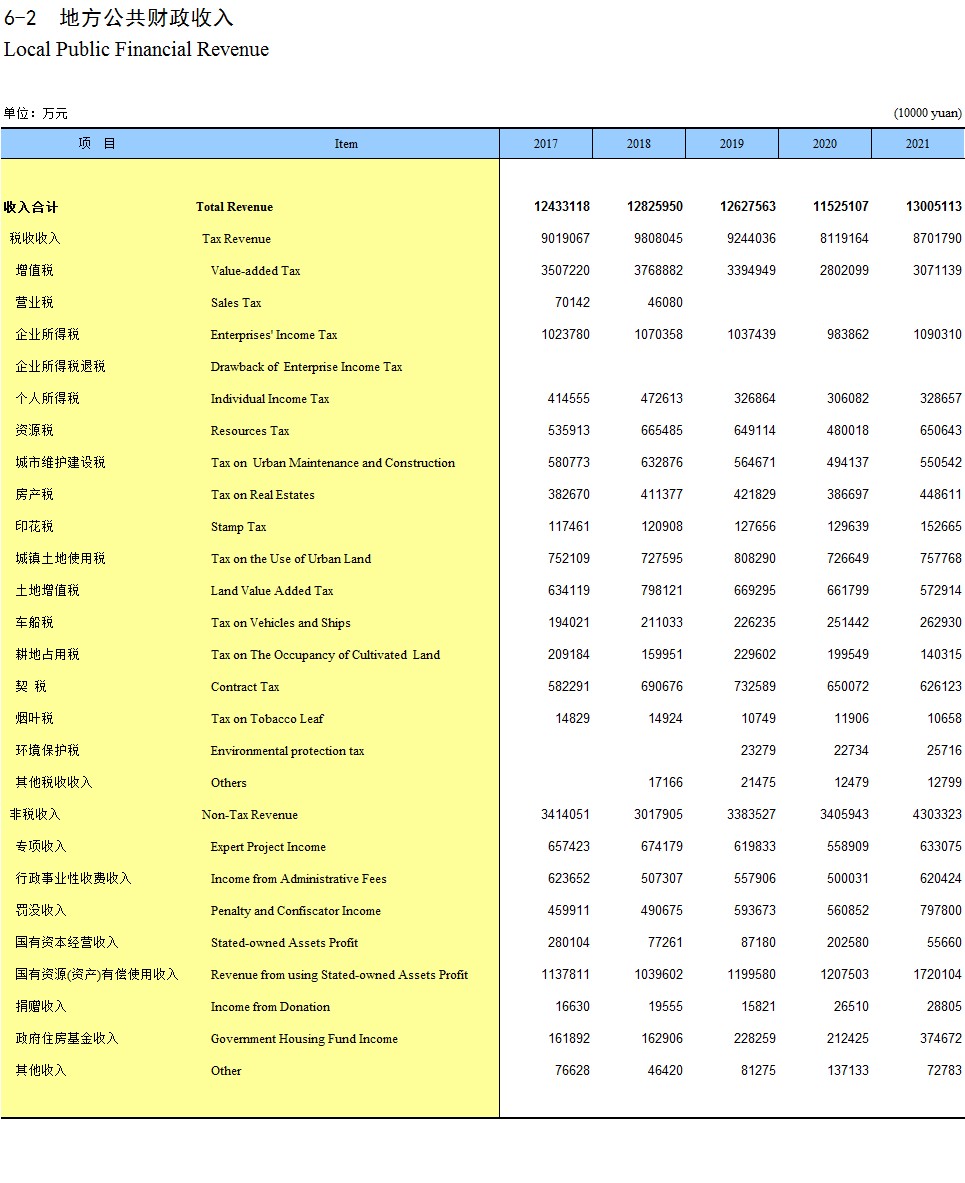Select 'Individual Income Tax' label

point(270,398)
